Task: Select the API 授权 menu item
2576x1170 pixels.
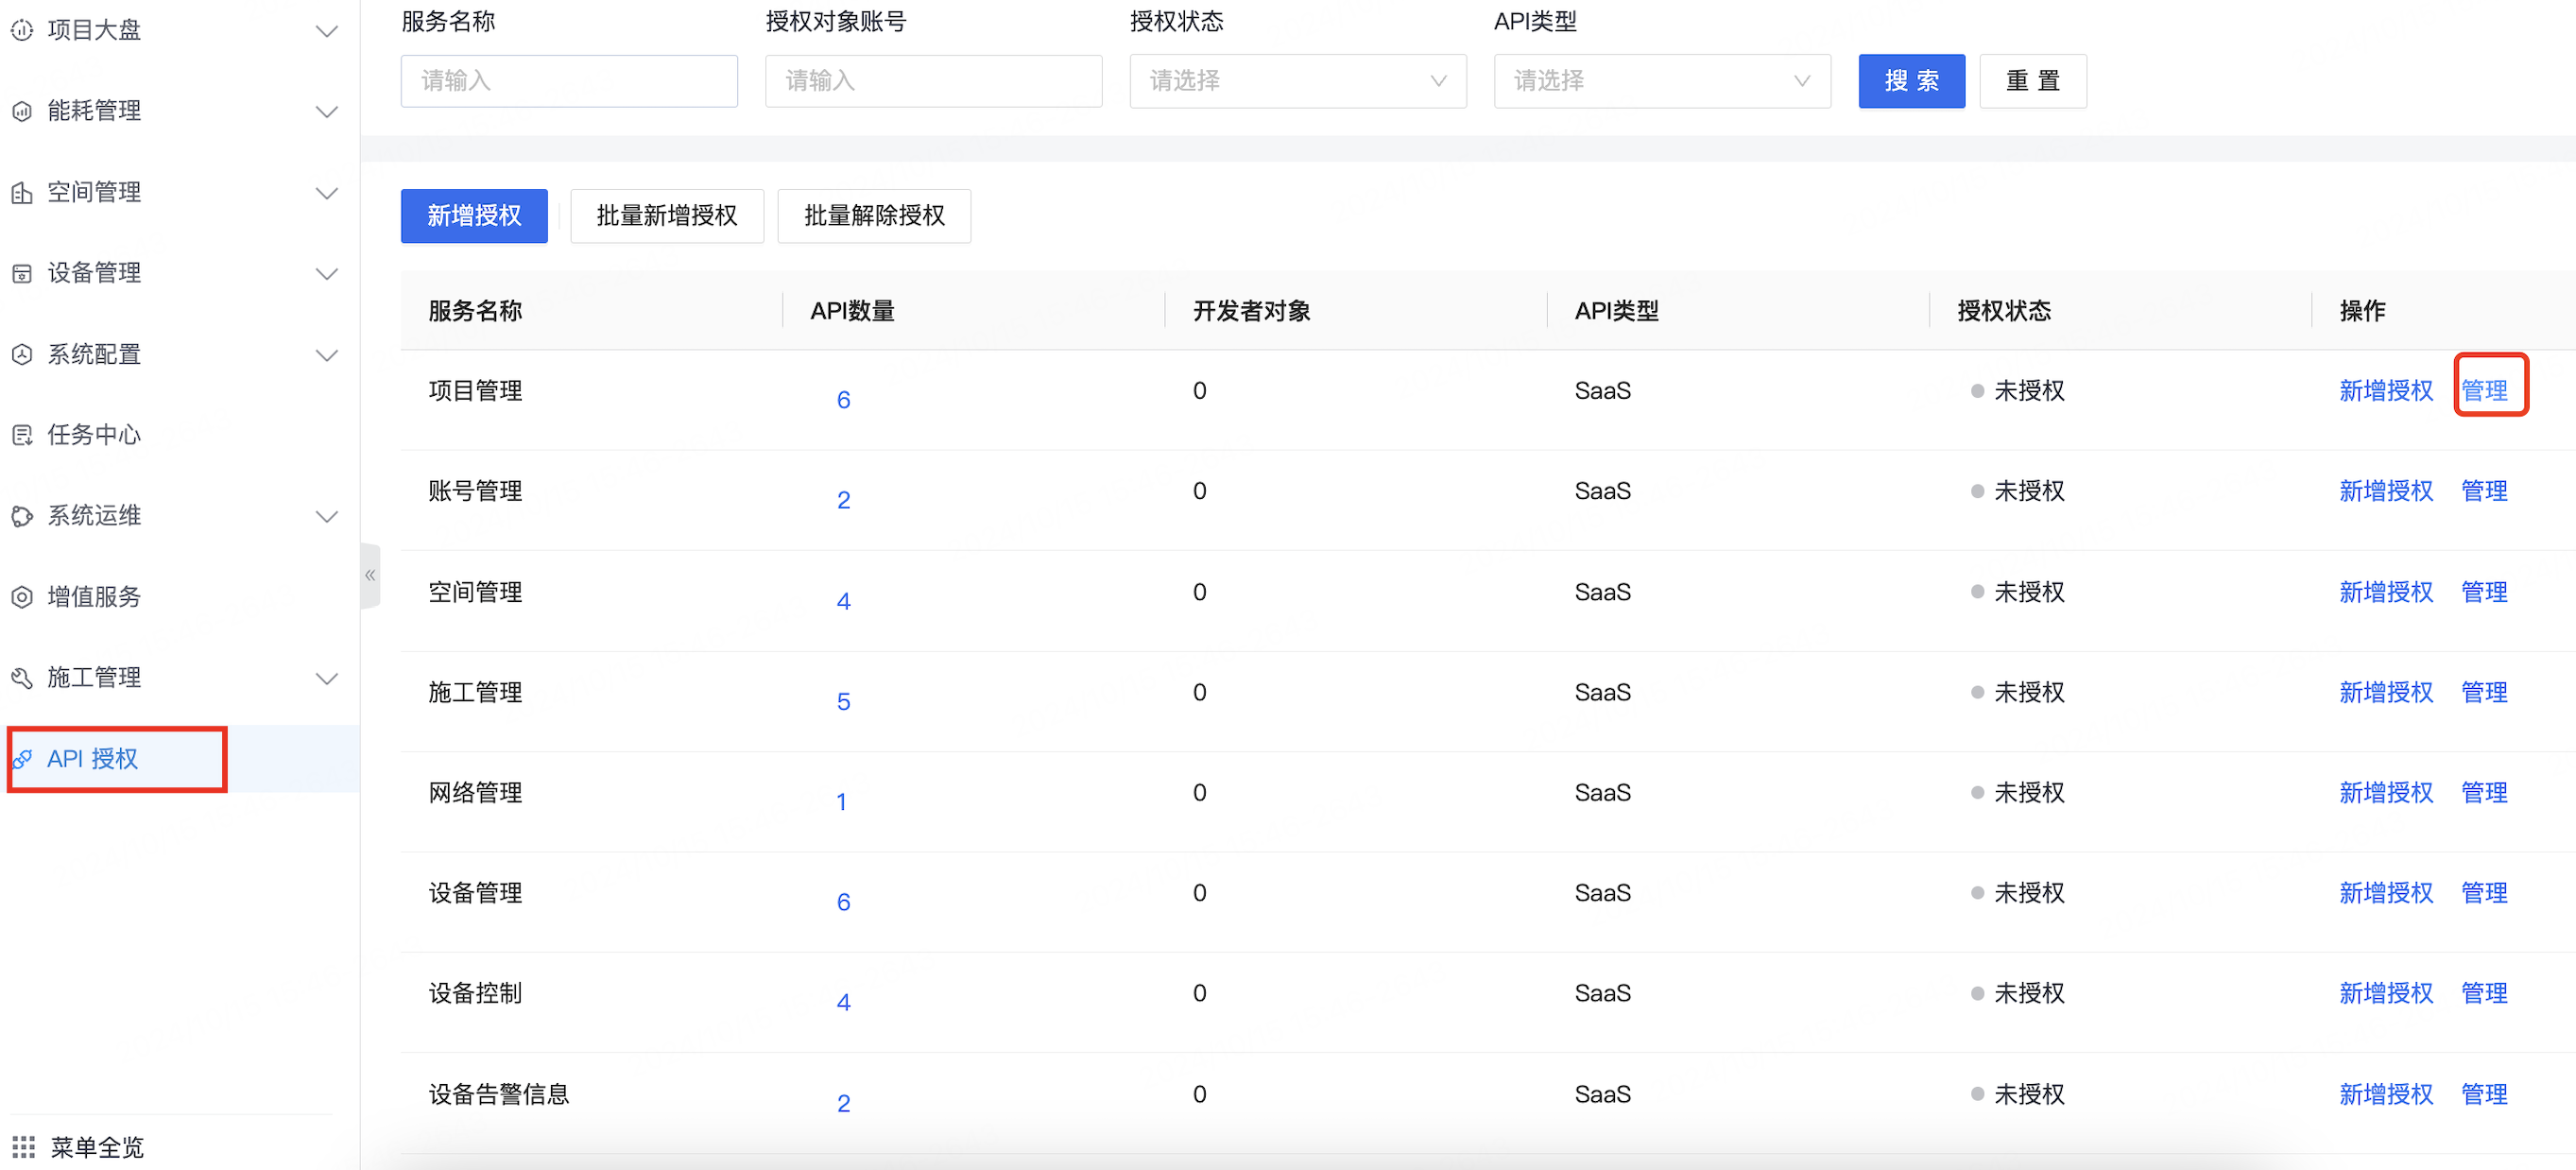Action: [x=180, y=759]
